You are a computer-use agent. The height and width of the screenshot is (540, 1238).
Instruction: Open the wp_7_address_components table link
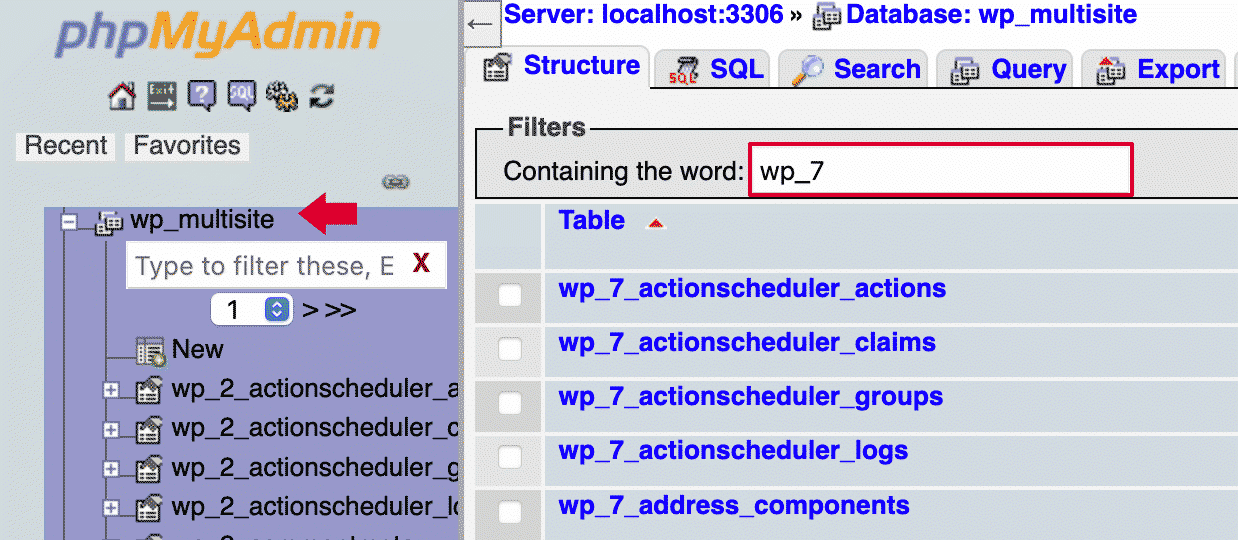[733, 505]
